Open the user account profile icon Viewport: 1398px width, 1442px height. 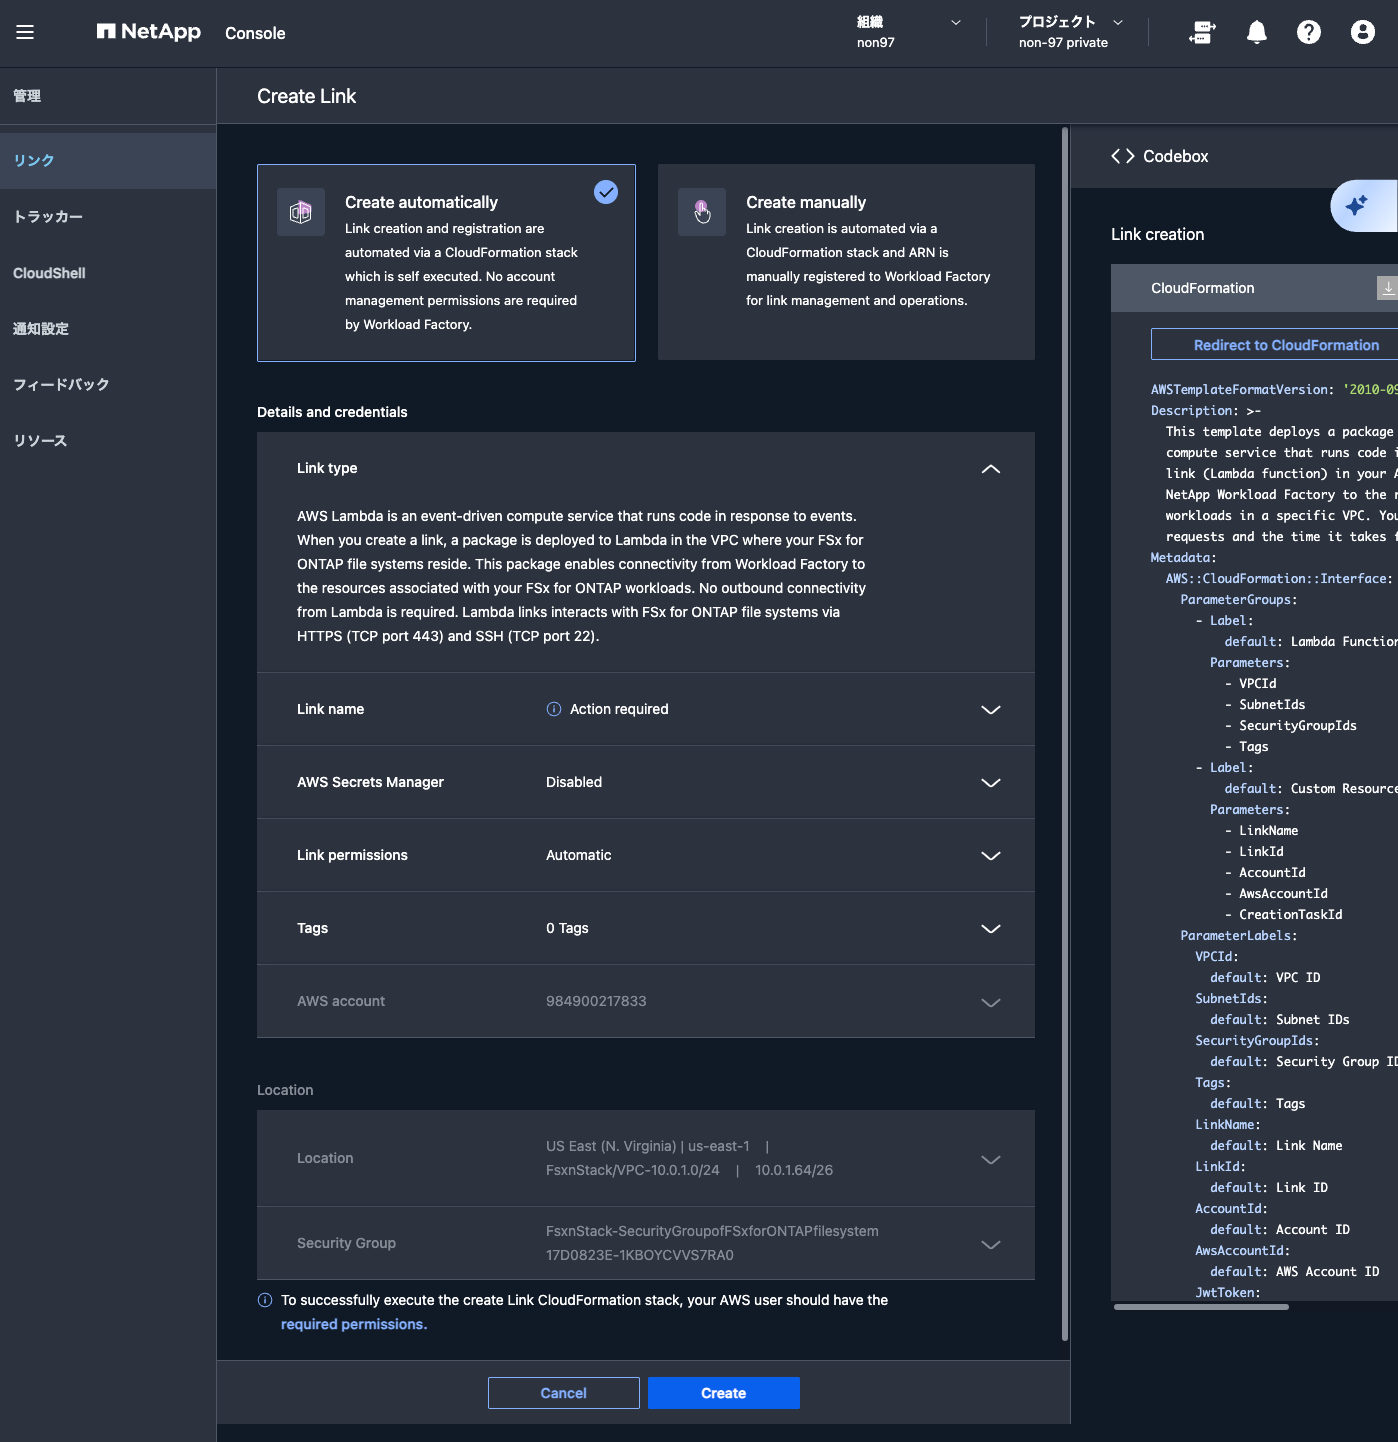[1363, 33]
